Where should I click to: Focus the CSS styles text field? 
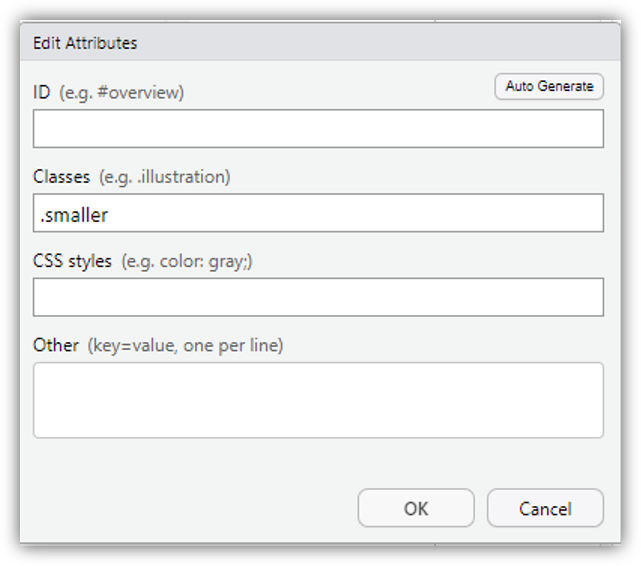point(318,297)
